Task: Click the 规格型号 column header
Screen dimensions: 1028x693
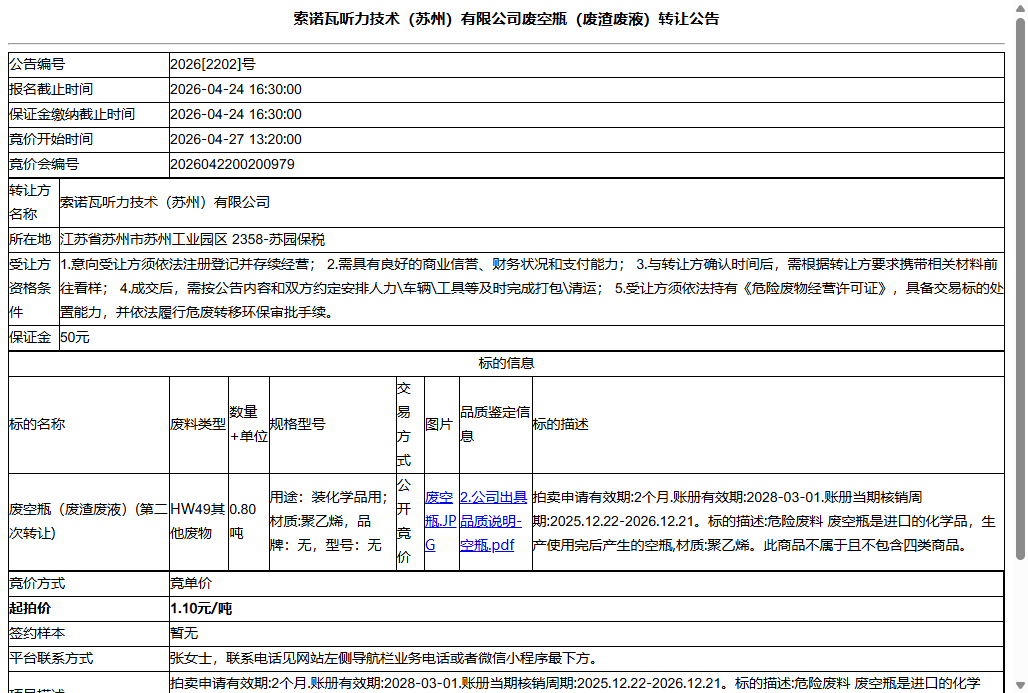Action: pos(332,424)
